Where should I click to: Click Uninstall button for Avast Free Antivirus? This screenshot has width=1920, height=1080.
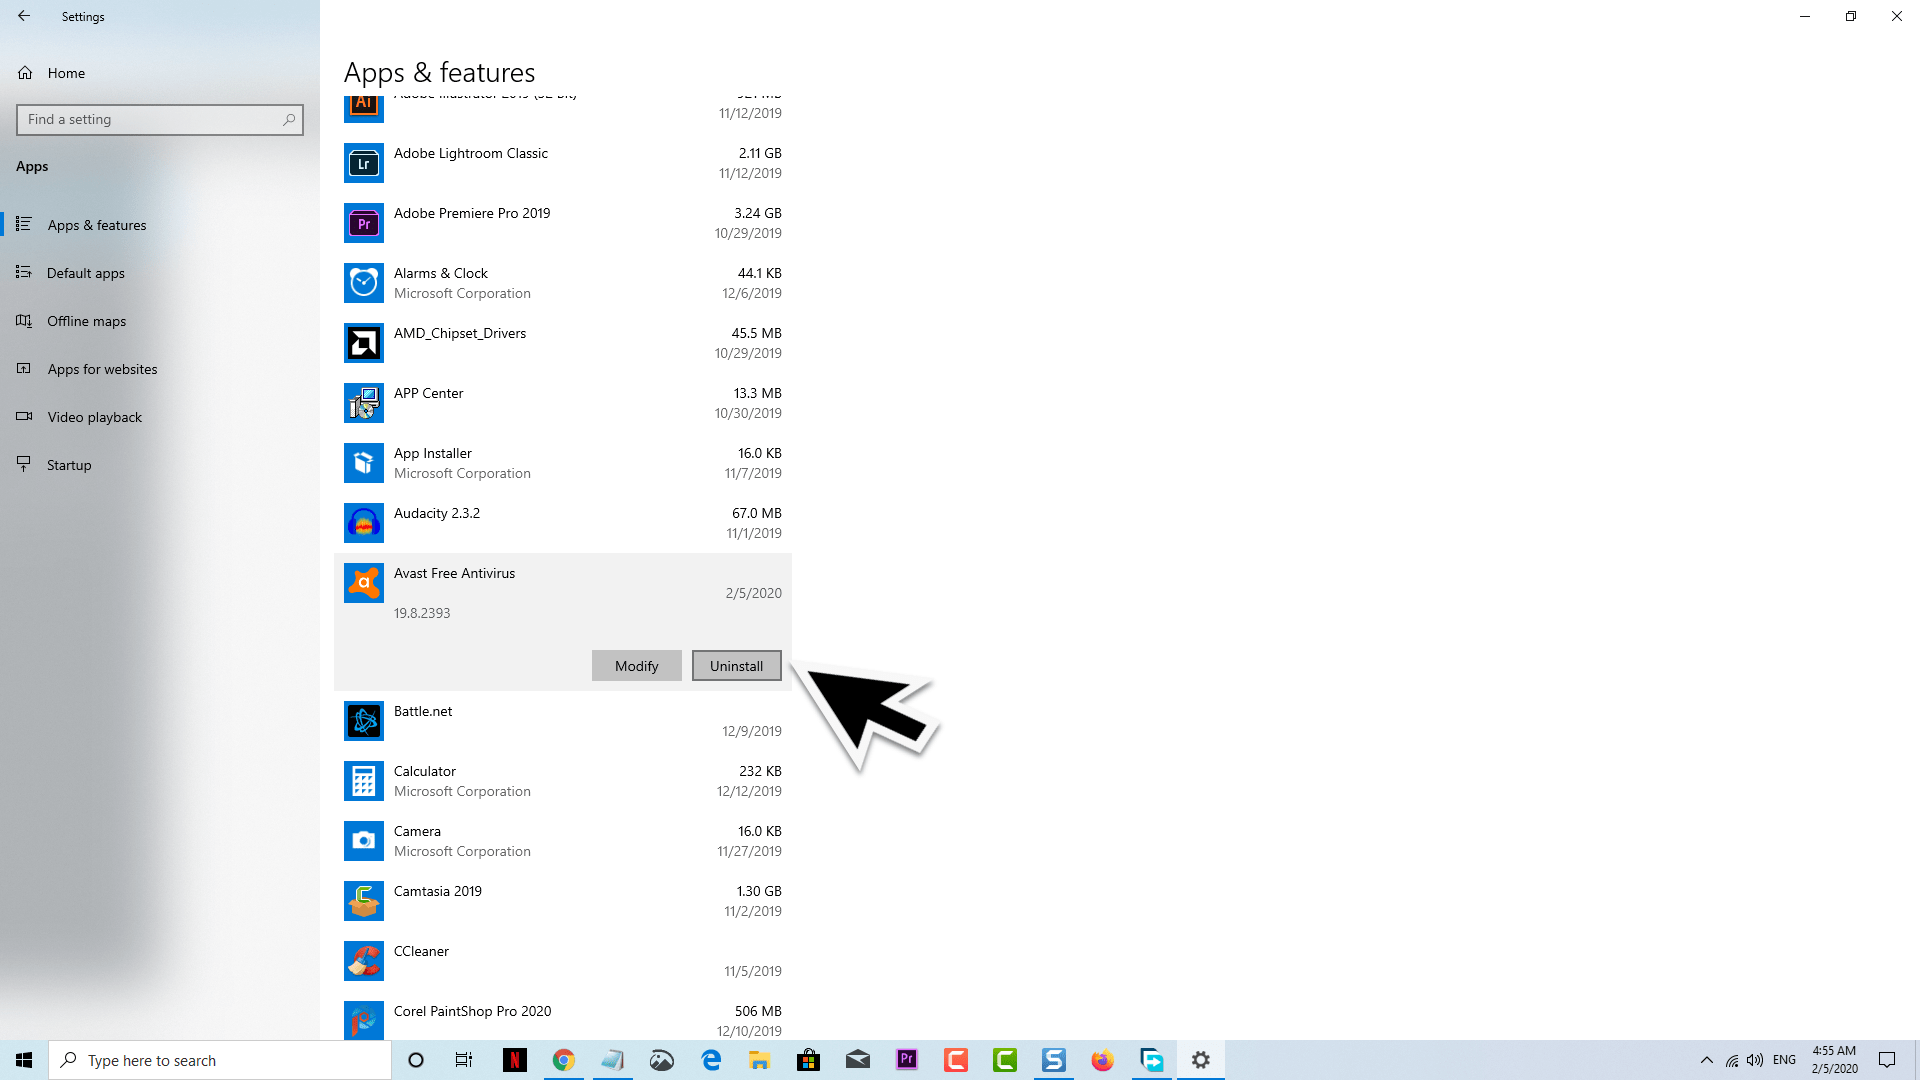(x=736, y=665)
